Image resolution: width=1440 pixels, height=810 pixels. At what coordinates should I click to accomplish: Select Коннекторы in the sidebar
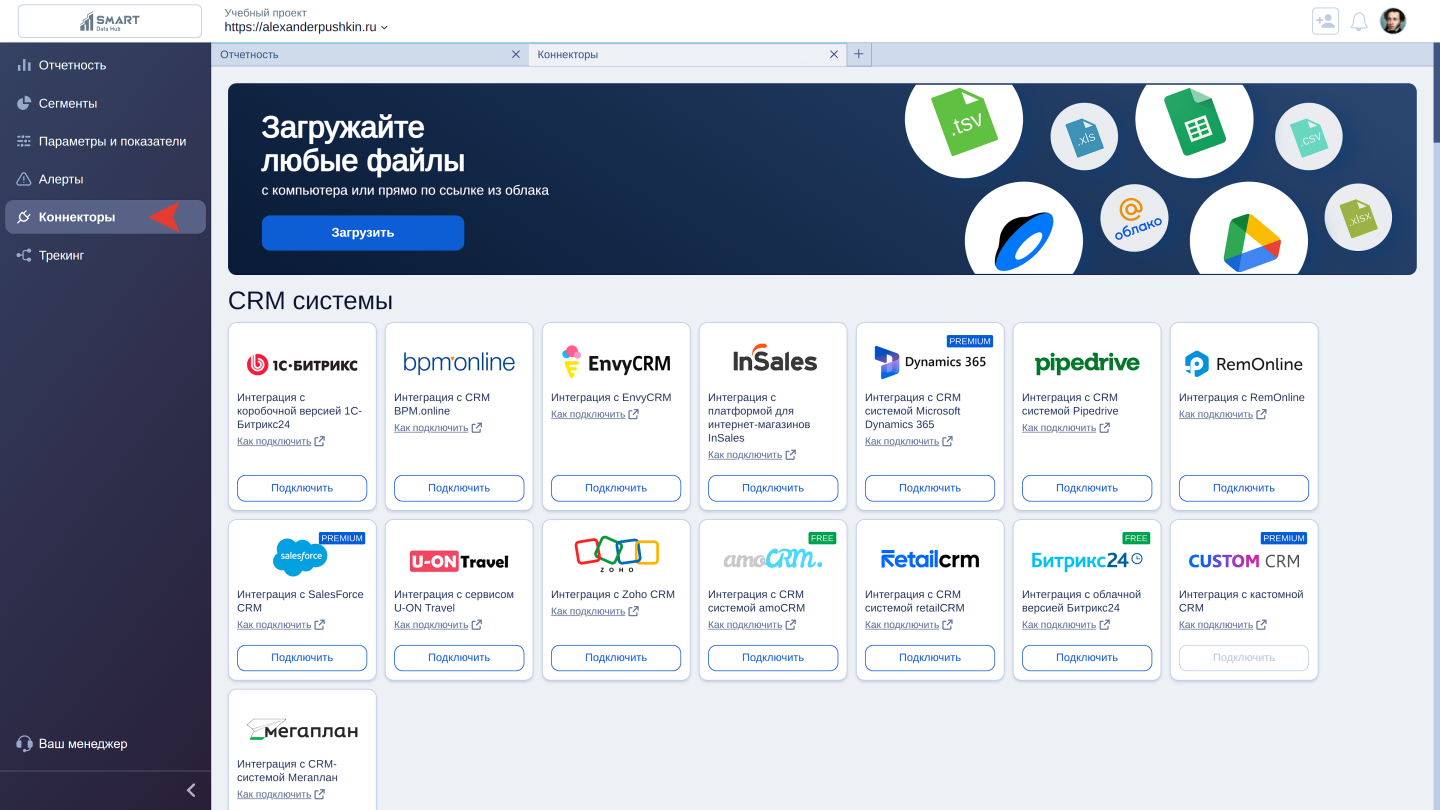coord(105,217)
